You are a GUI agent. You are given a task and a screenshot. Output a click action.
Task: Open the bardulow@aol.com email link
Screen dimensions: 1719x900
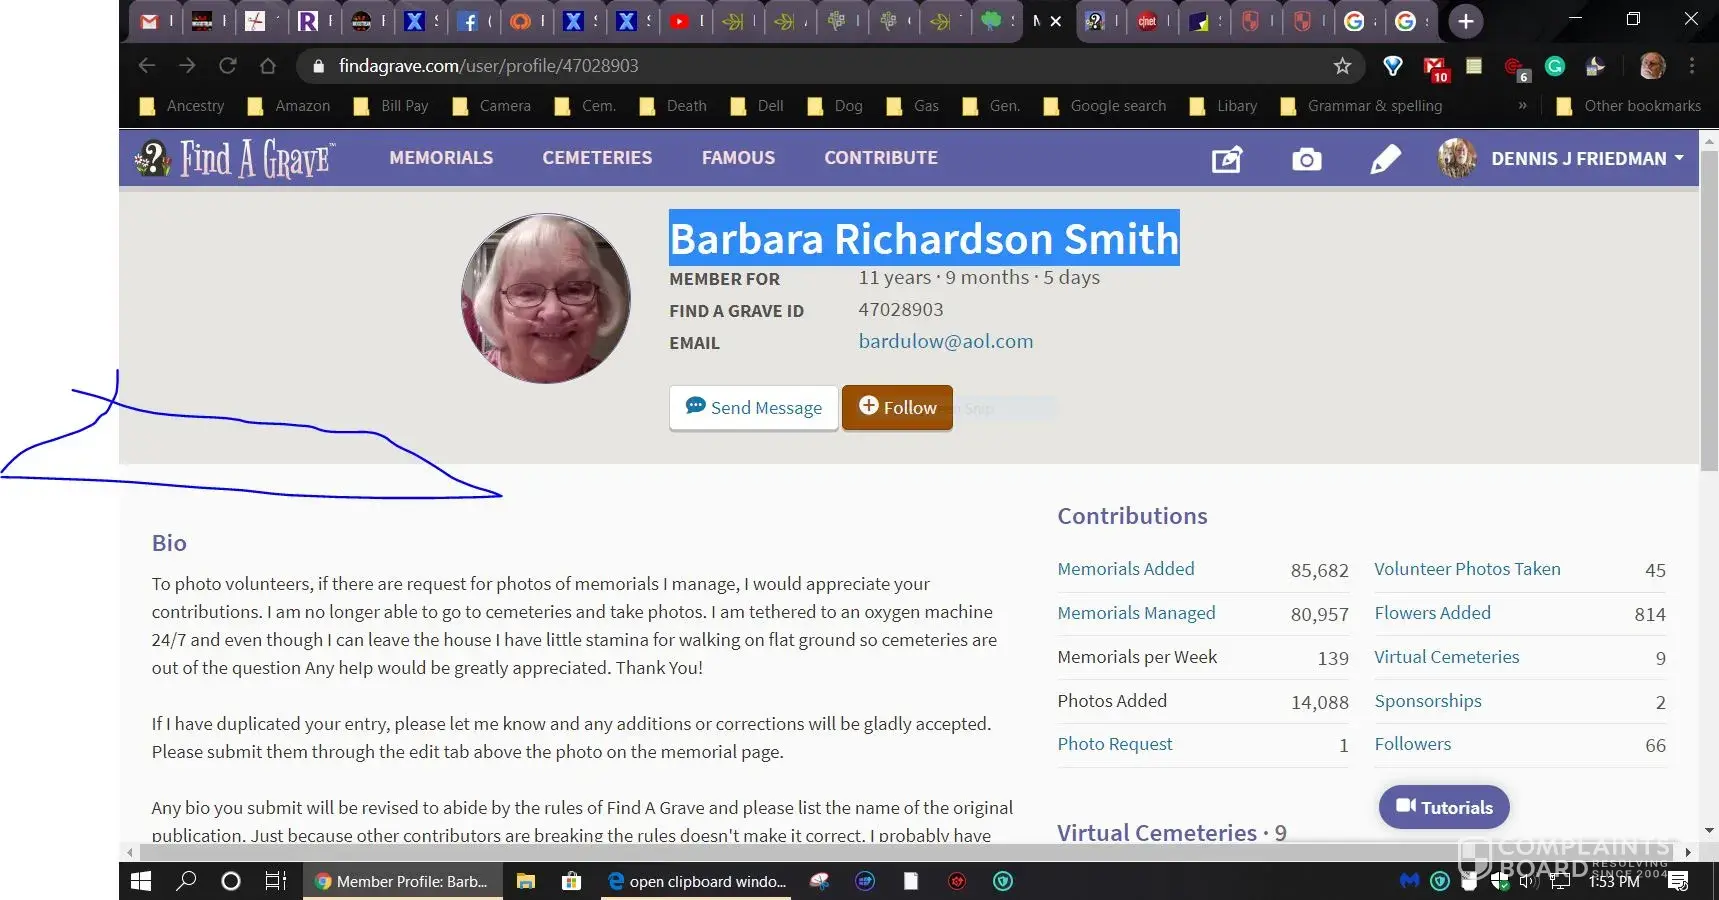pyautogui.click(x=945, y=341)
